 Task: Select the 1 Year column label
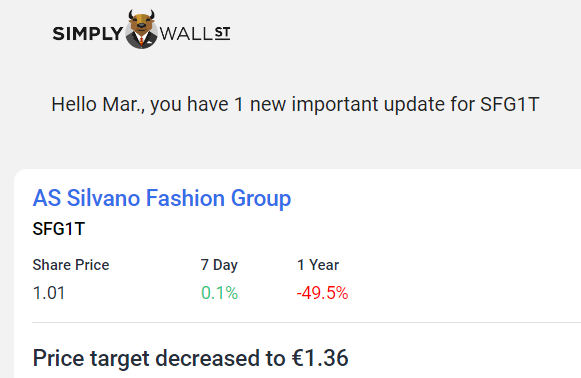tap(318, 265)
